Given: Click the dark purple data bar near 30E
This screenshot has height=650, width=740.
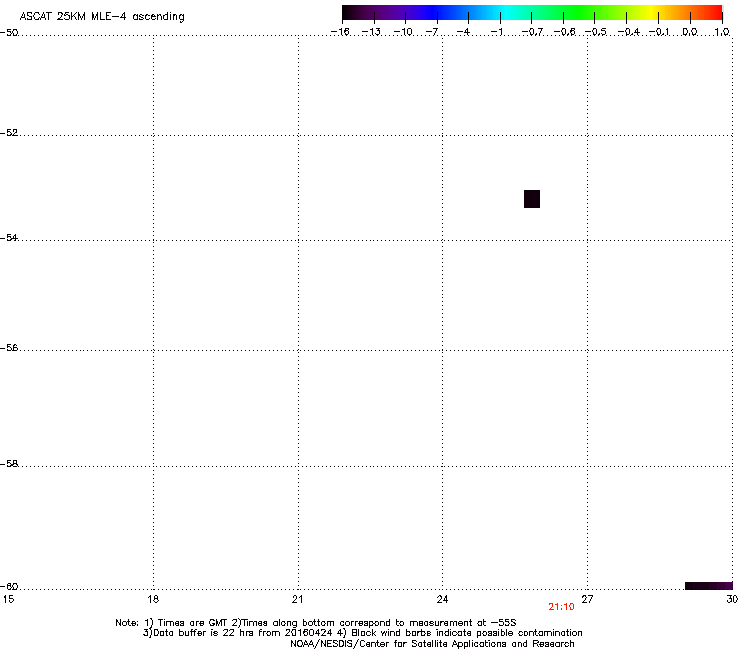Looking at the screenshot, I should pyautogui.click(x=708, y=586).
